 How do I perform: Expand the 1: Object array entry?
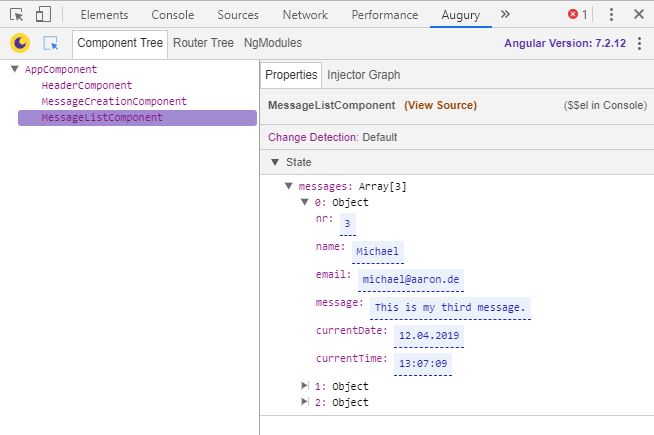(306, 386)
